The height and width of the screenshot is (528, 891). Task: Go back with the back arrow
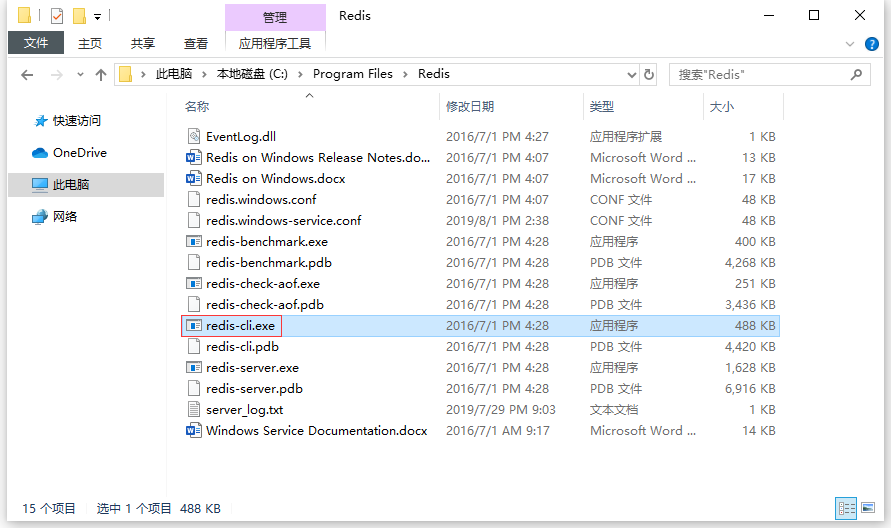click(x=27, y=74)
